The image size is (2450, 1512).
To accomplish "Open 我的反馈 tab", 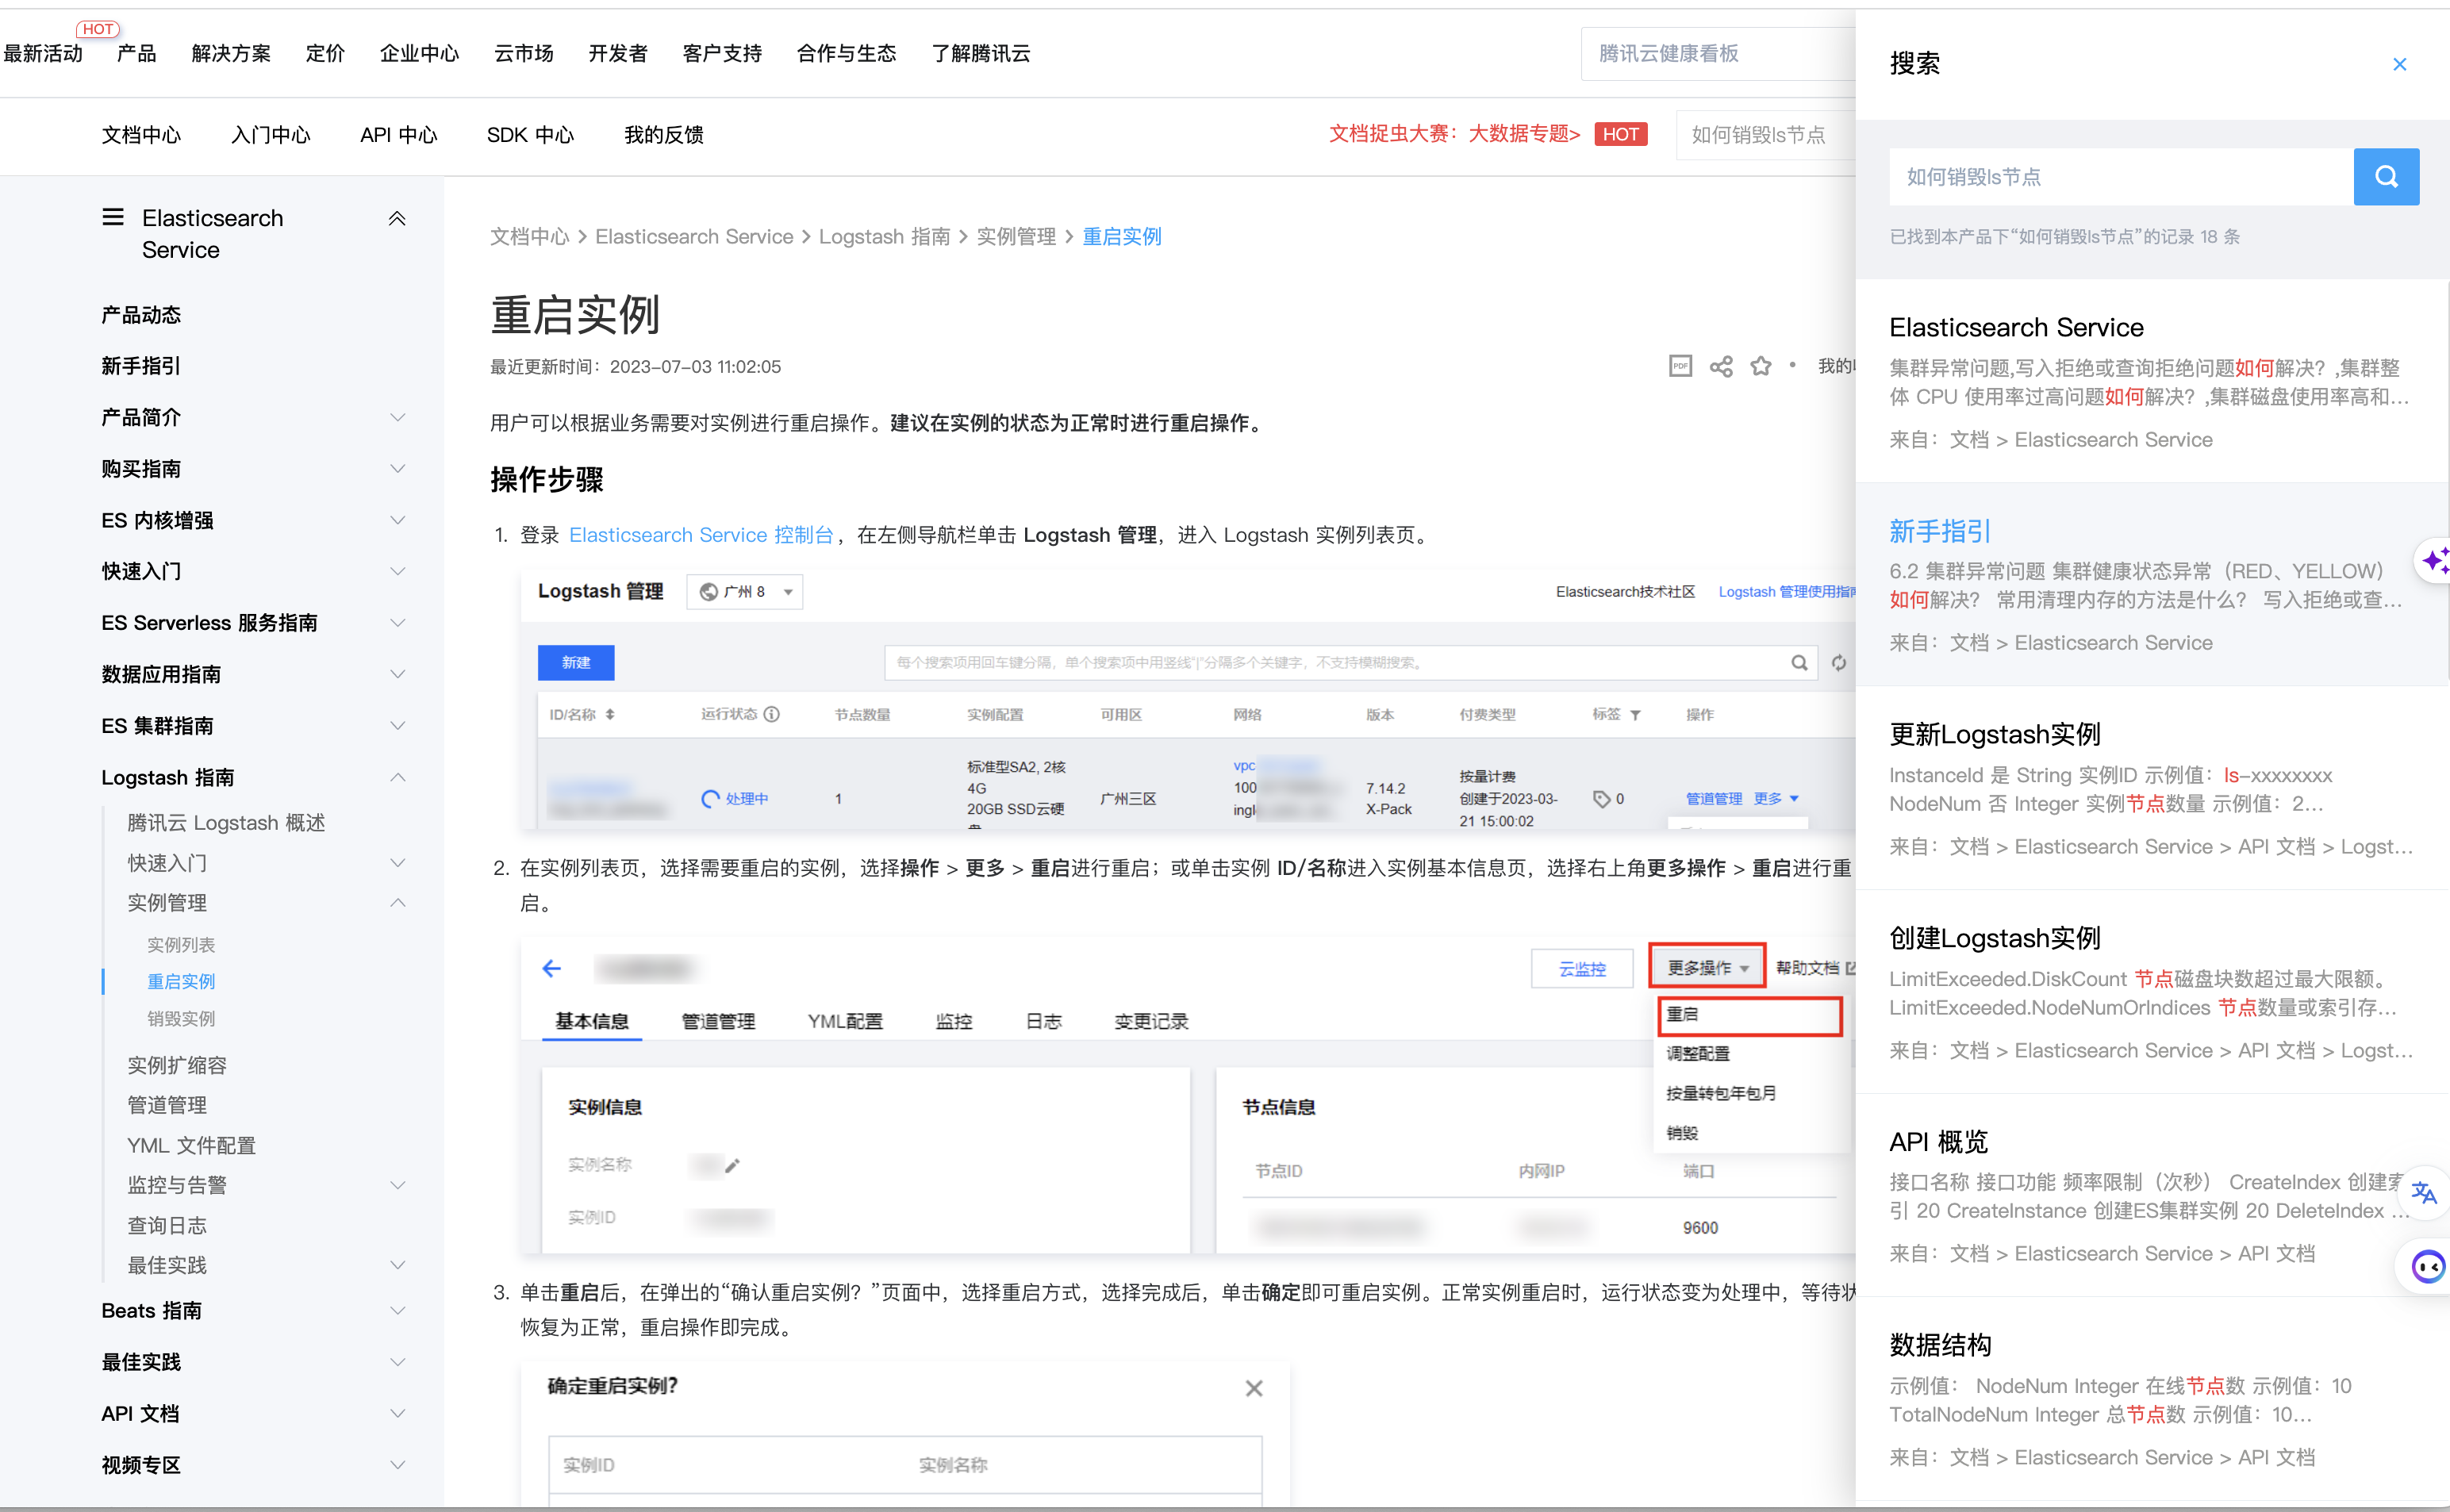I will click(663, 134).
